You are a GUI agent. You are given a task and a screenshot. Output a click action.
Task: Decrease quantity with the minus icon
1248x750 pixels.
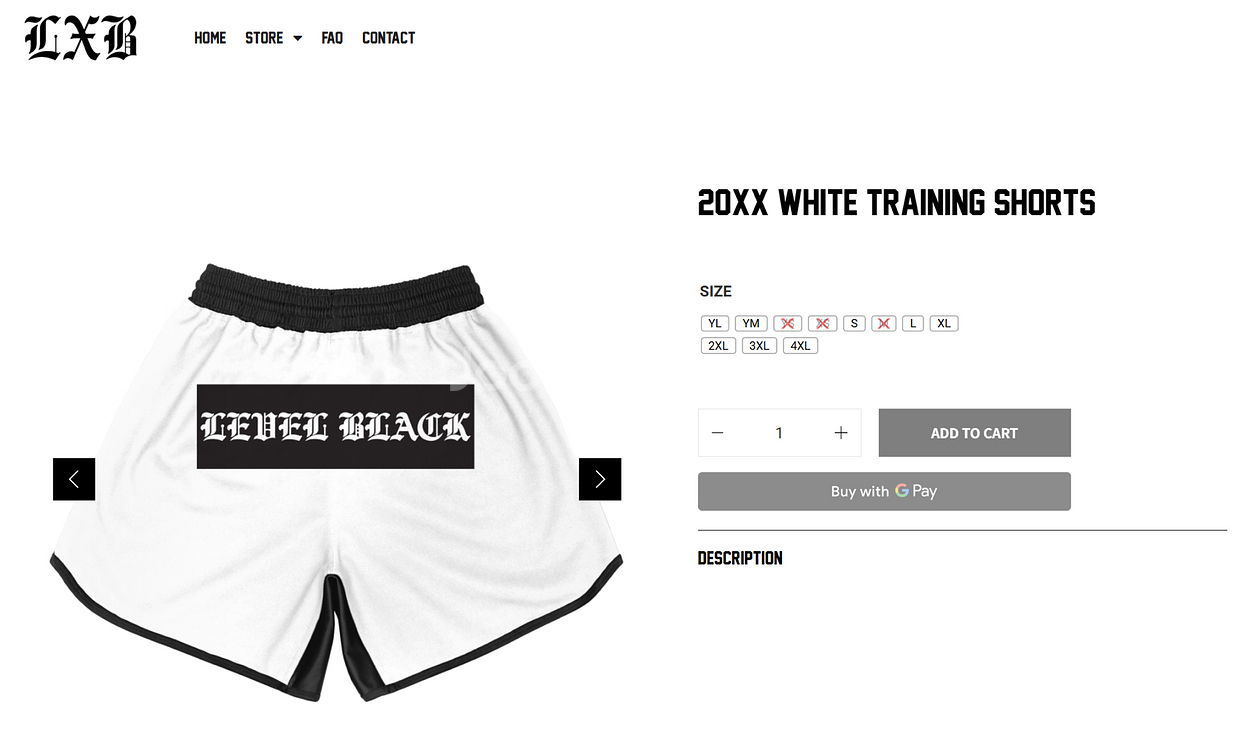(x=717, y=433)
